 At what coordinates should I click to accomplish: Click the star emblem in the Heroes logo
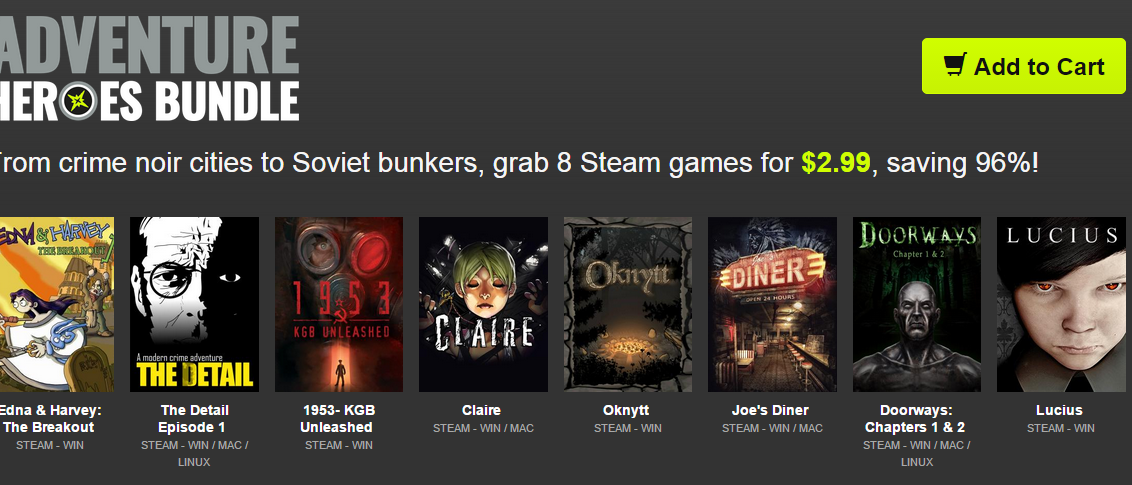(79, 101)
